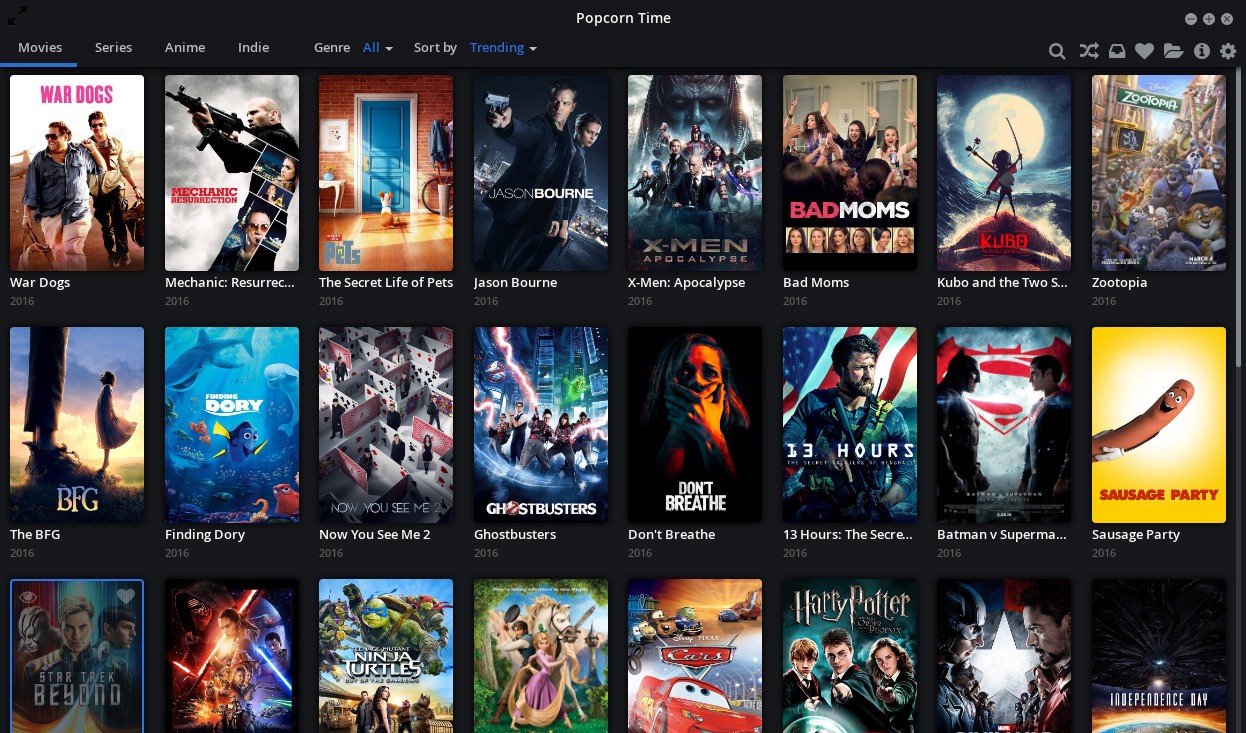Click the "2016" year under Zootopia
Screen dimensions: 1246x733
click(1104, 301)
